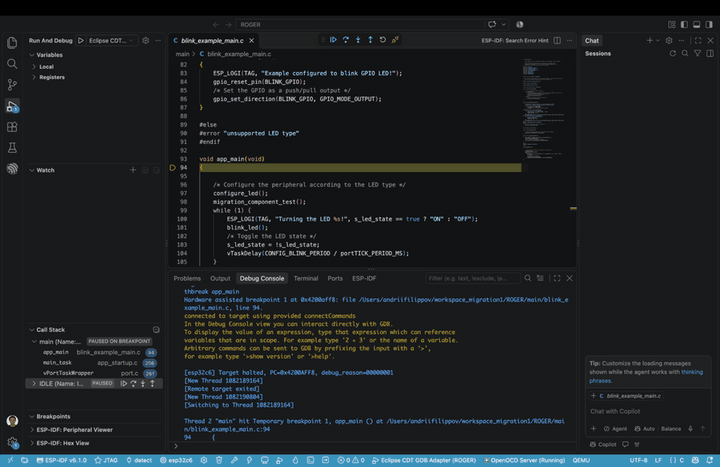720x467 pixels.
Task: Click the debug Step Out button
Action: pos(370,40)
